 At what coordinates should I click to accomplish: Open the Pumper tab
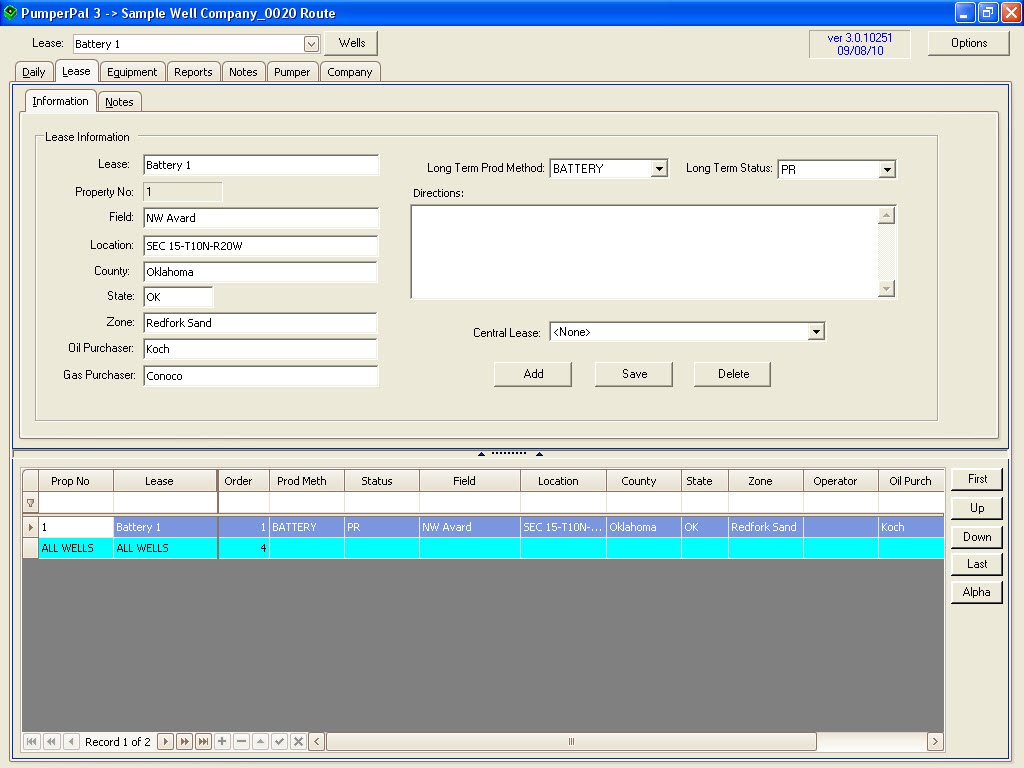click(x=292, y=72)
